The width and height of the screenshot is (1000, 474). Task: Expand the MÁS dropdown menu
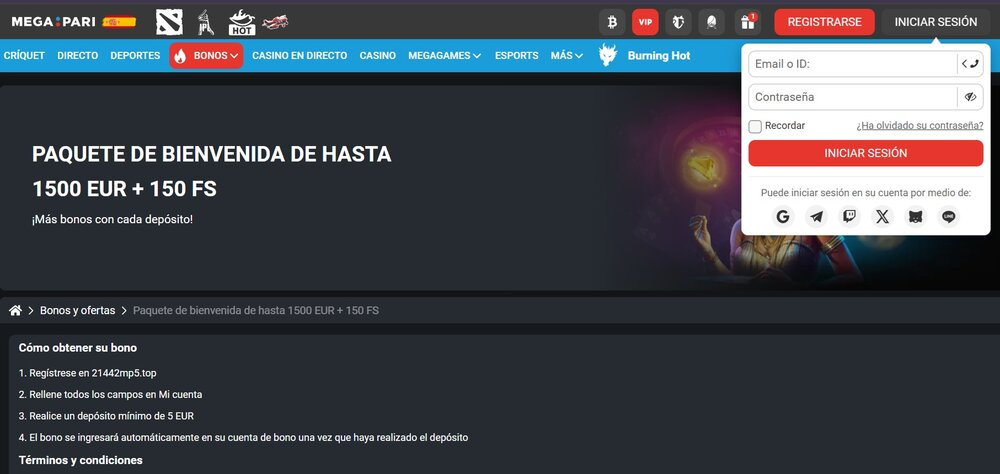(x=567, y=56)
